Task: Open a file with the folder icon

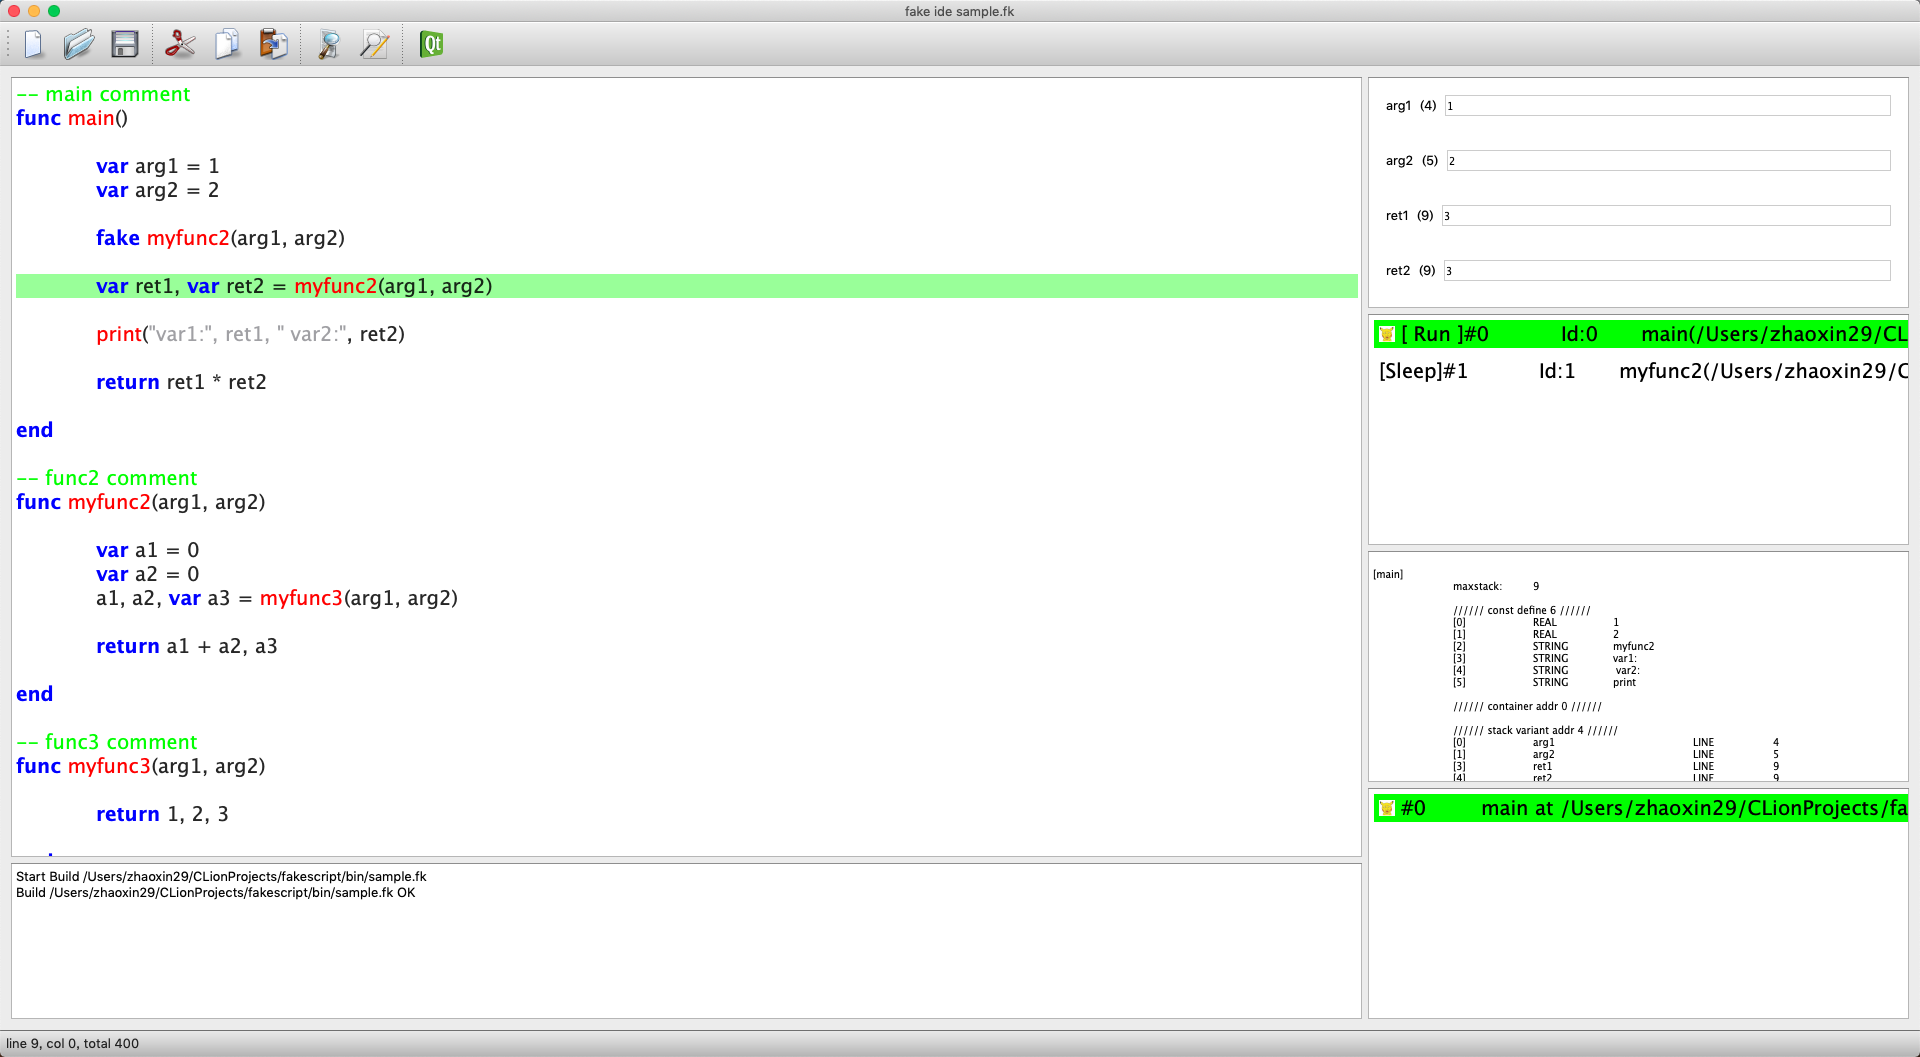Action: click(79, 44)
